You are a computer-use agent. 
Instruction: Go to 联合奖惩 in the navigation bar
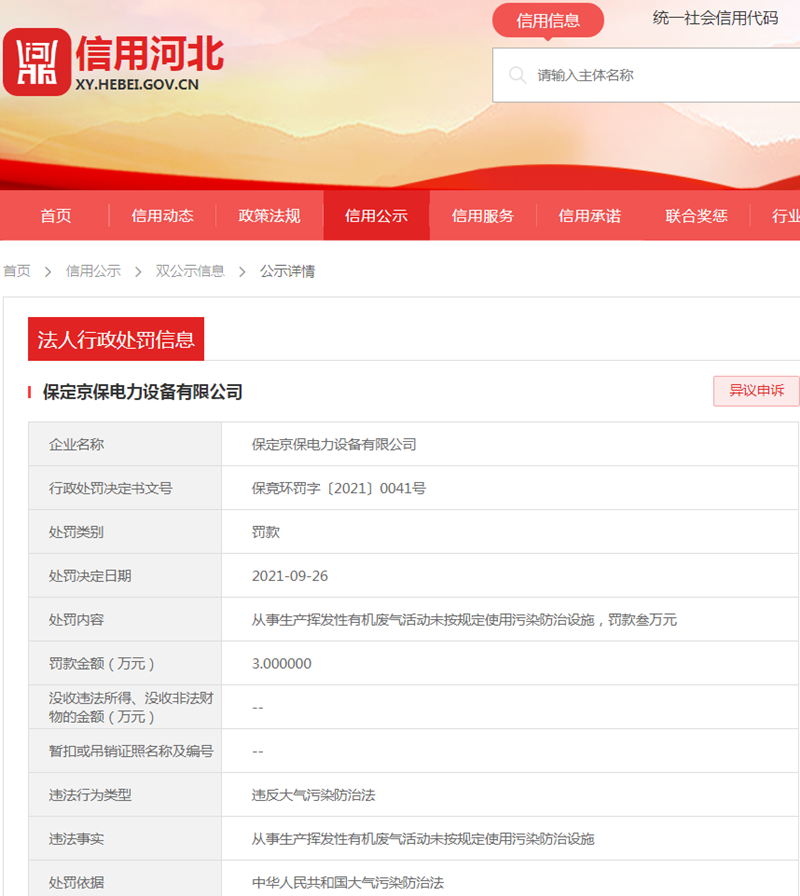pyautogui.click(x=697, y=215)
